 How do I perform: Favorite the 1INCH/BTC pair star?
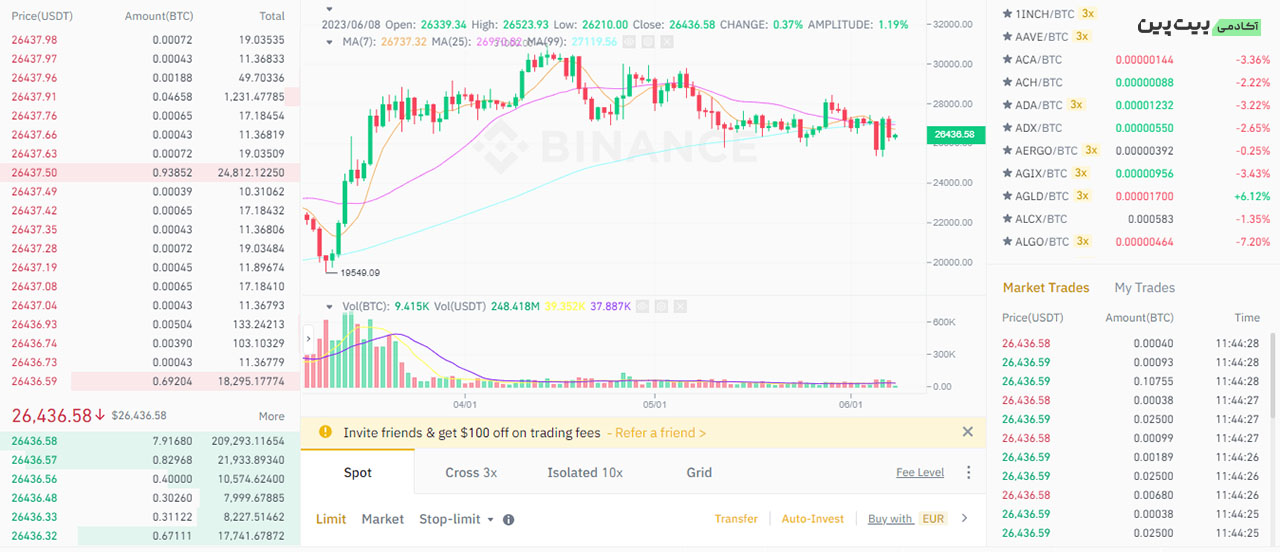click(x=1007, y=14)
